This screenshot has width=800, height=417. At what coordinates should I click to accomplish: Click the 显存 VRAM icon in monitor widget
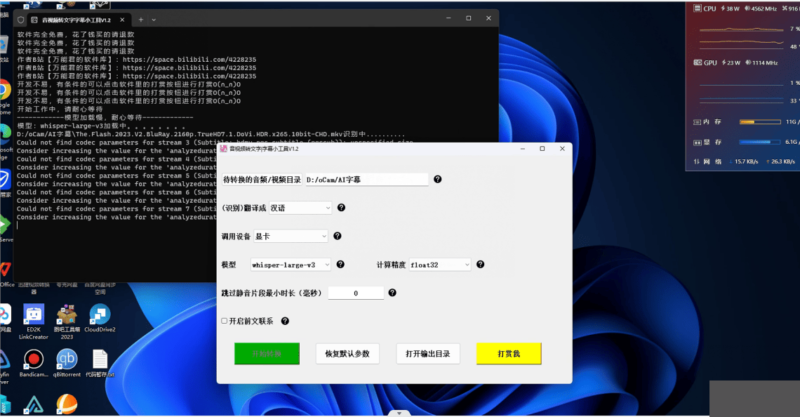tap(697, 142)
